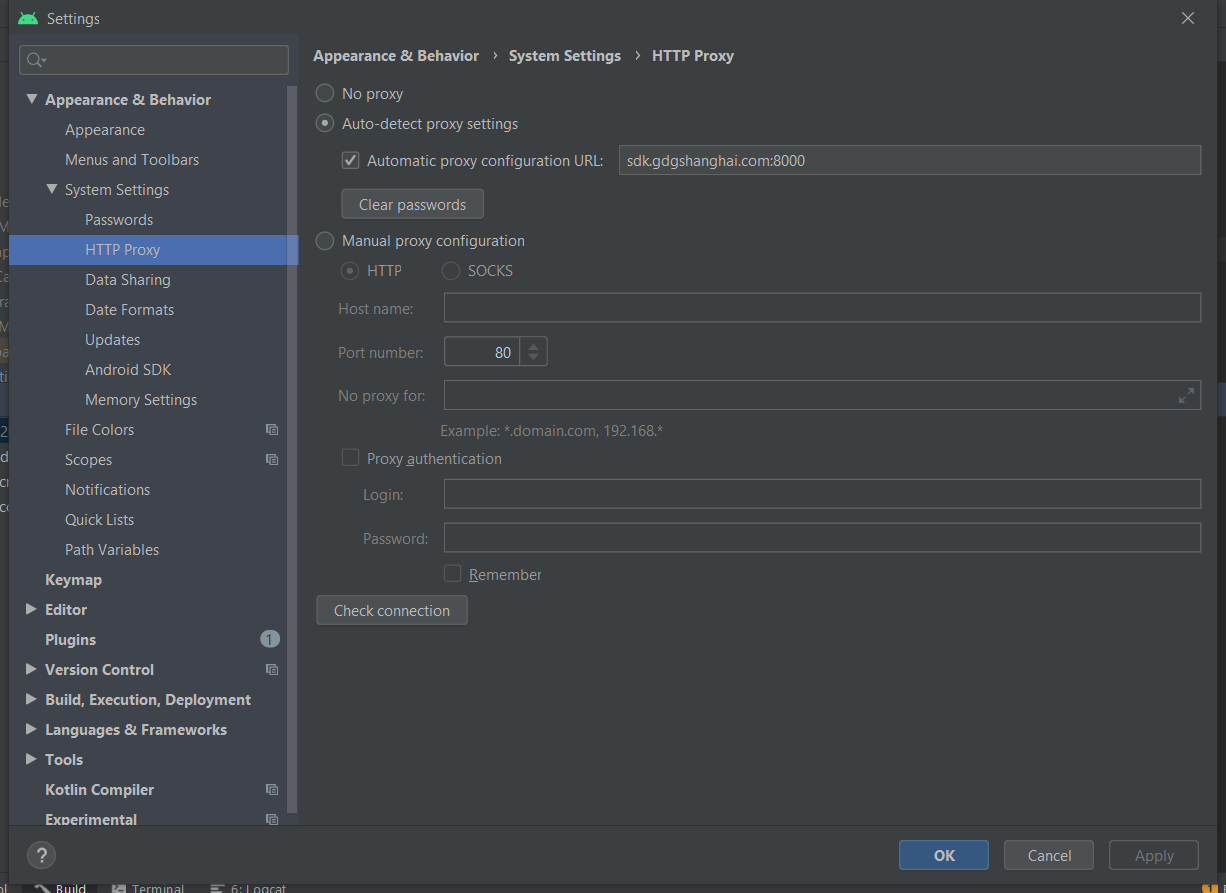Image resolution: width=1226 pixels, height=893 pixels.
Task: Open the Appearance settings page
Action: [x=105, y=130]
